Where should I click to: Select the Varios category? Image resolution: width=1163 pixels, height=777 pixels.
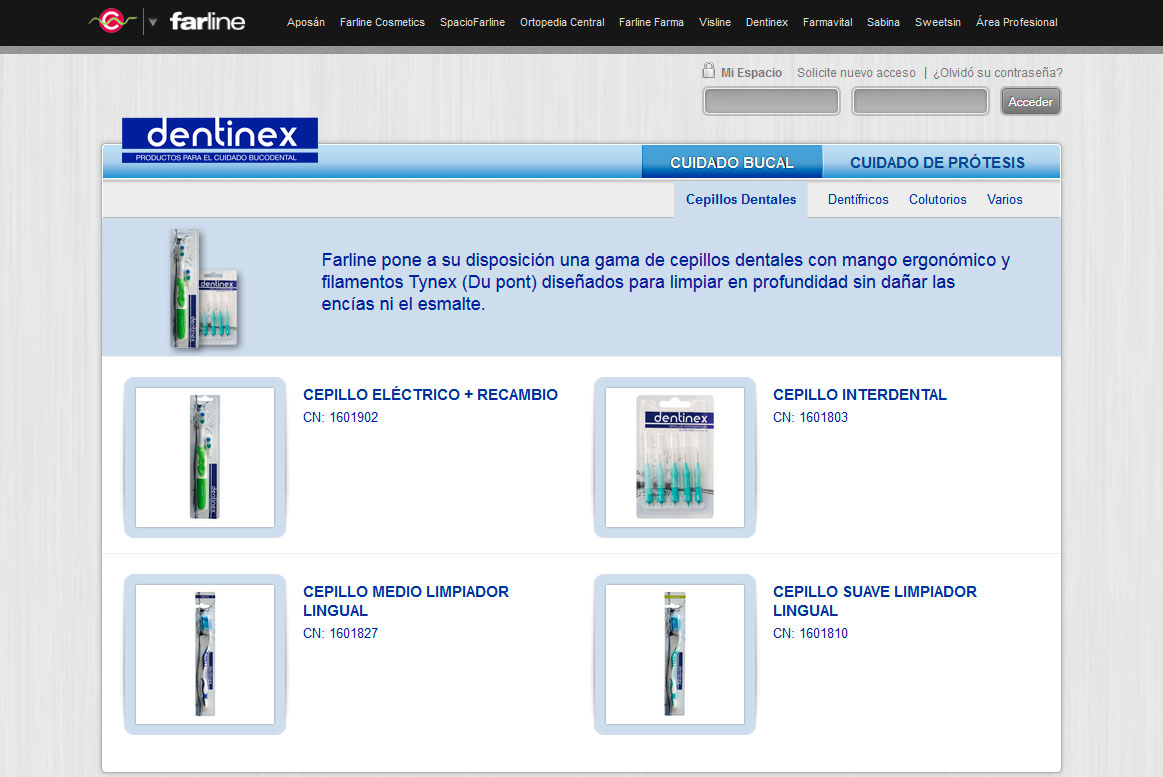(1004, 199)
